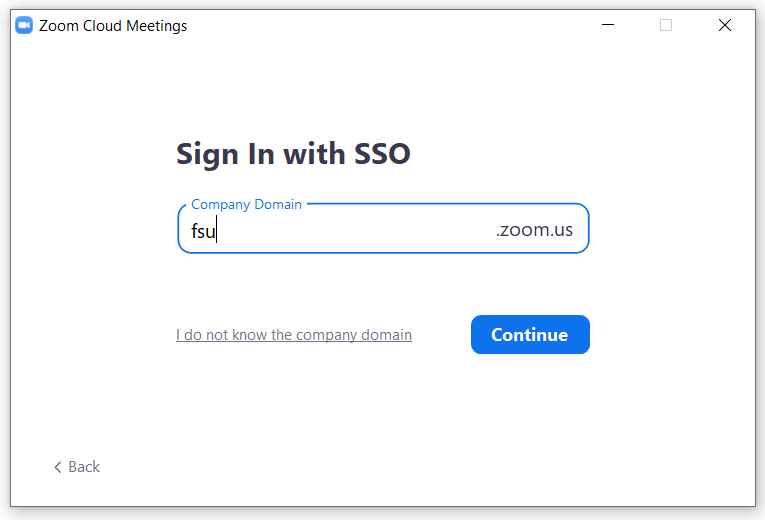Go back using the Back text link
Viewport: 765px width, 520px height.
(x=84, y=467)
